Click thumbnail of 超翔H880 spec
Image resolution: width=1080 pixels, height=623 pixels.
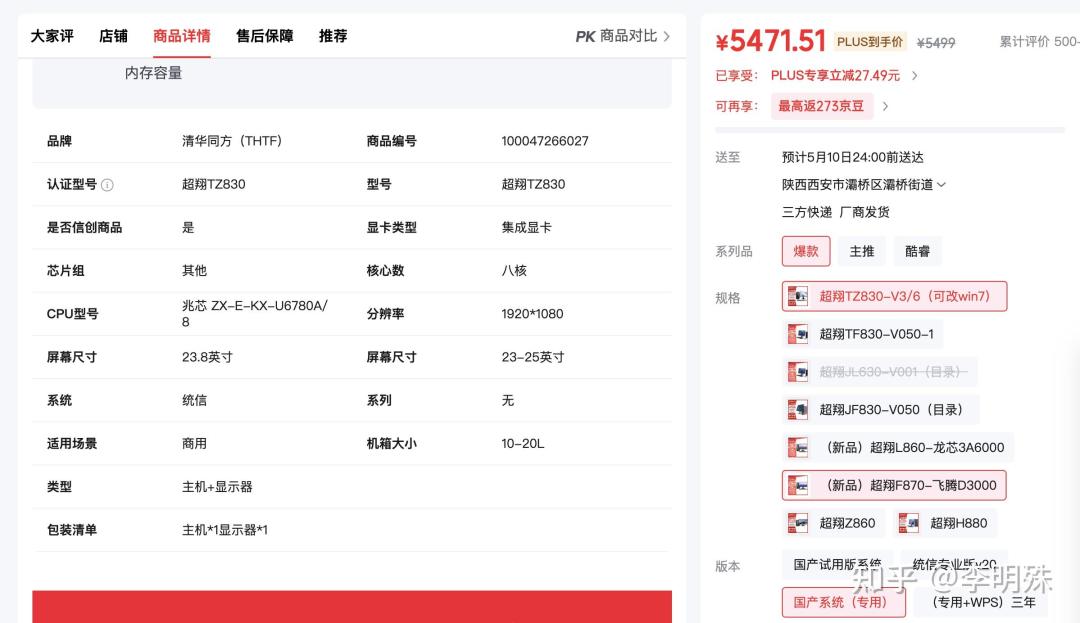pyautogui.click(x=908, y=523)
